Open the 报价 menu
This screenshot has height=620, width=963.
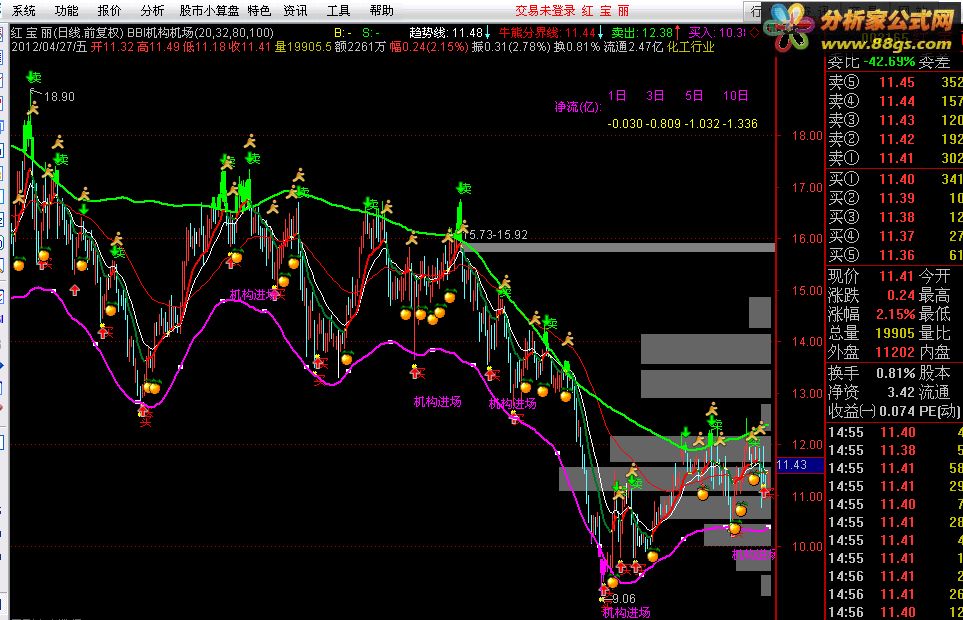tap(109, 10)
